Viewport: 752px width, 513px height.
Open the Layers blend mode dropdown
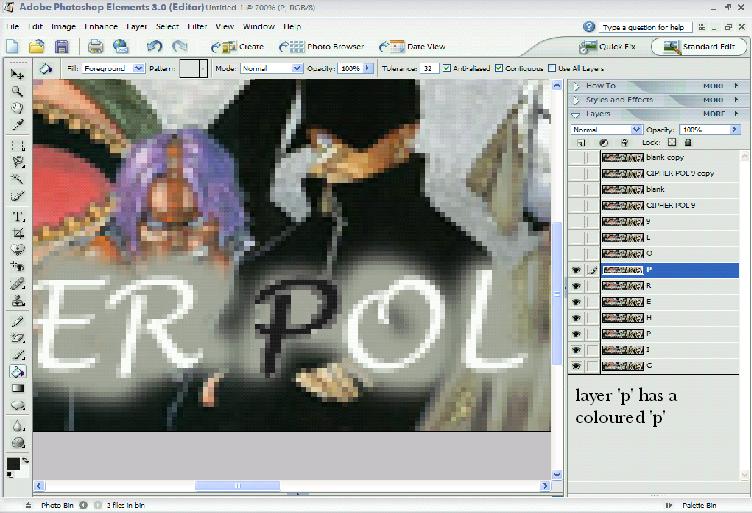pos(636,129)
